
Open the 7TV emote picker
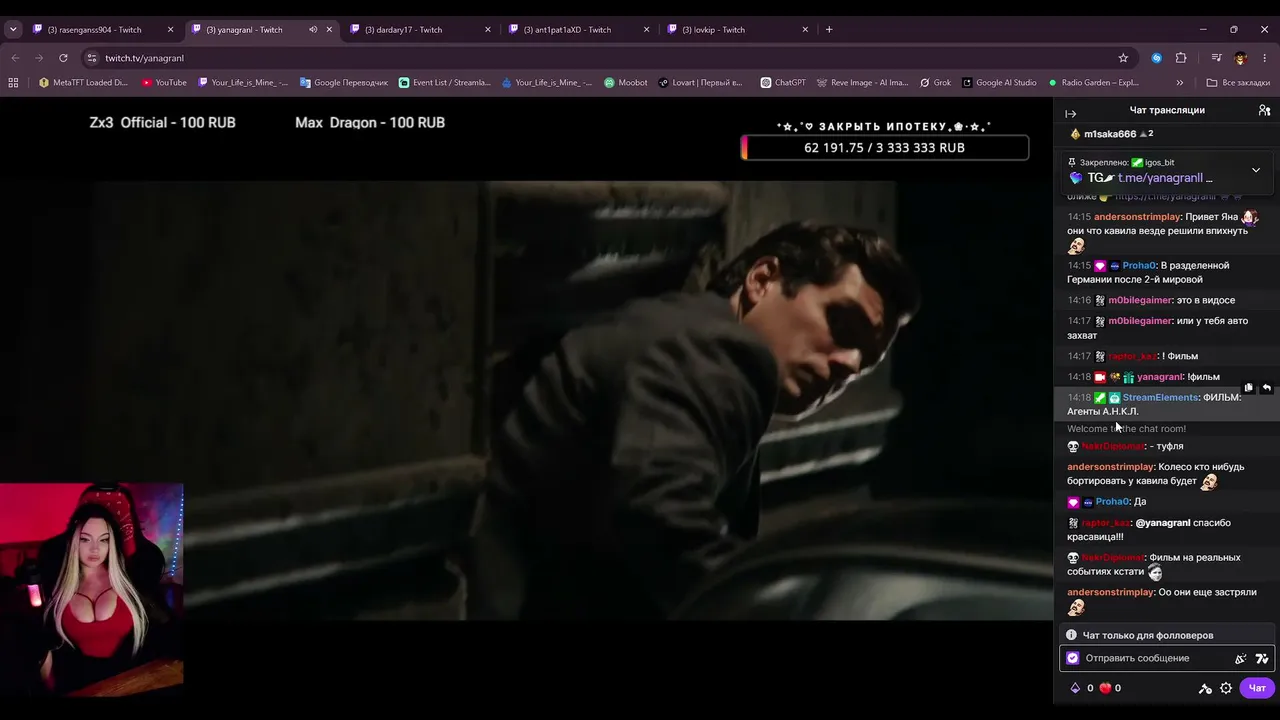[x=1262, y=658]
